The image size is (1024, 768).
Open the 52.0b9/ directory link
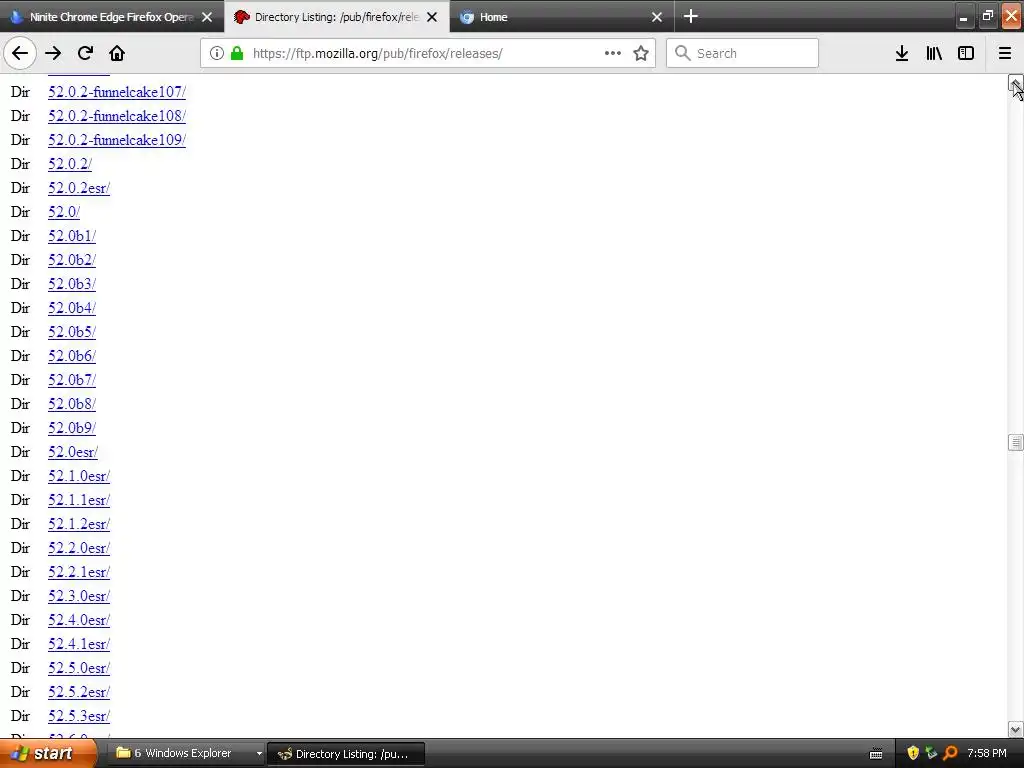(x=72, y=428)
